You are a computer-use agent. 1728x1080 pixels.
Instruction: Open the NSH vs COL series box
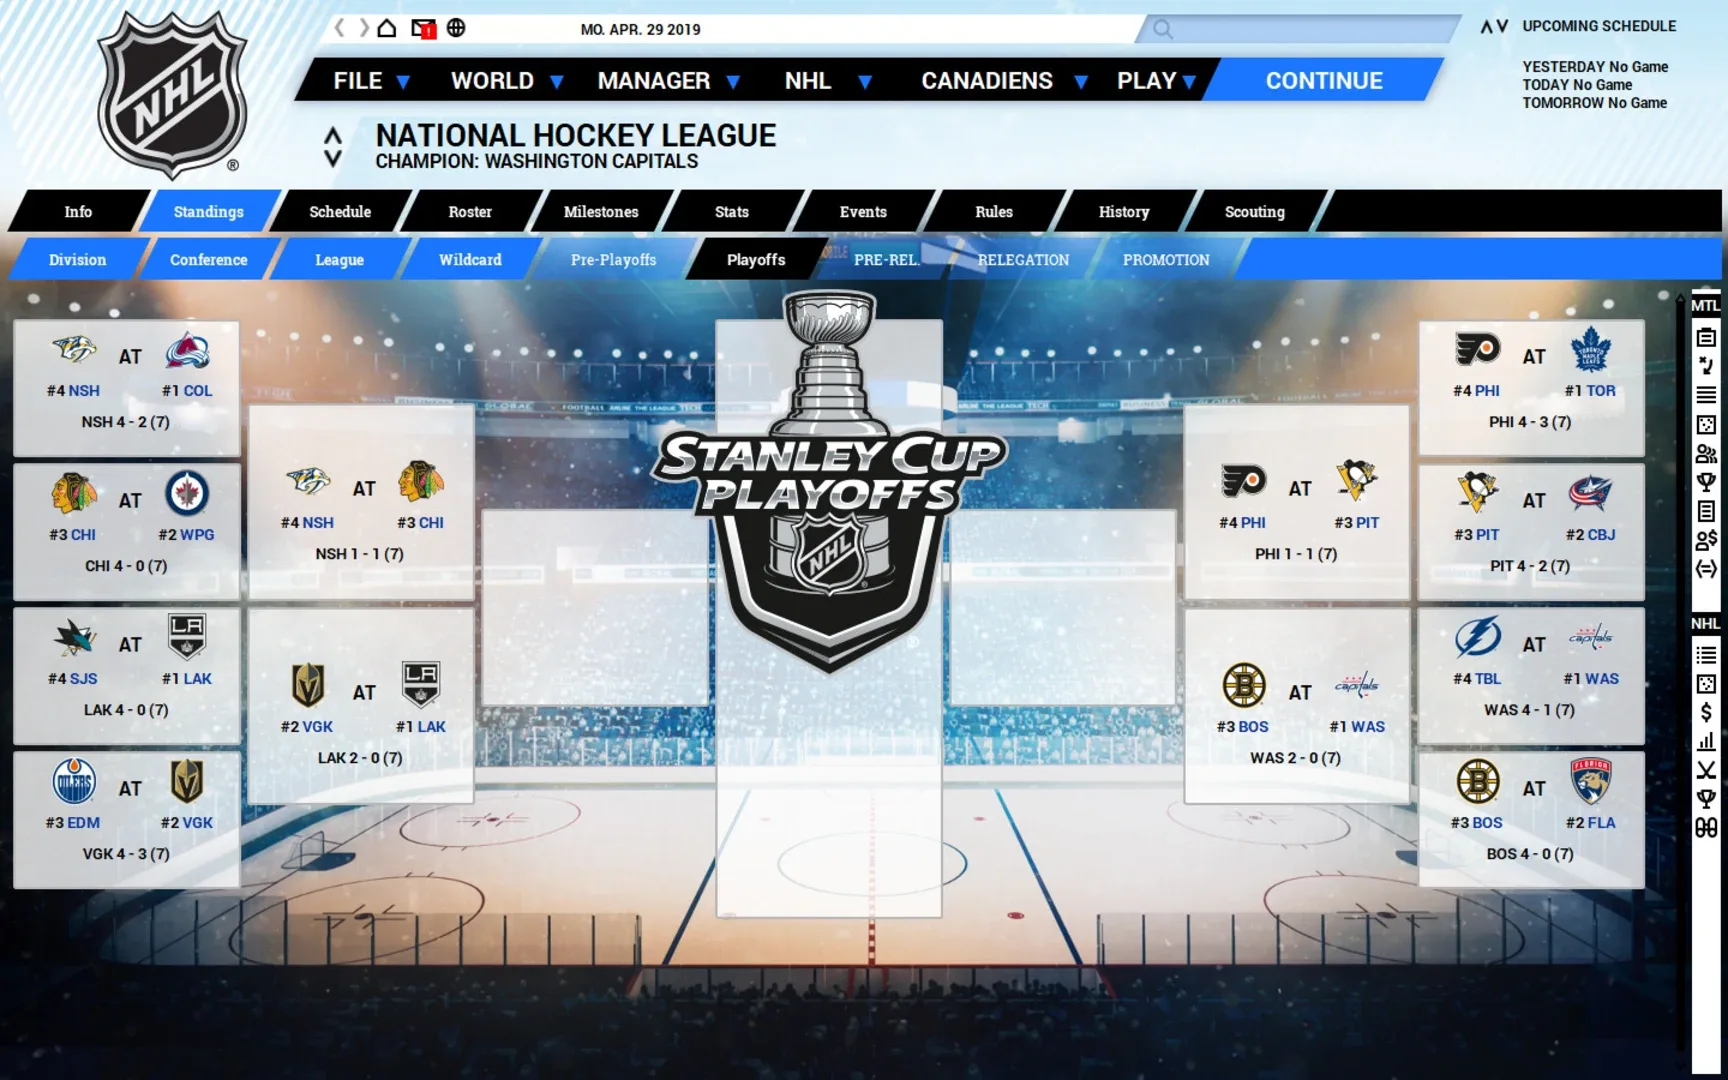127,388
